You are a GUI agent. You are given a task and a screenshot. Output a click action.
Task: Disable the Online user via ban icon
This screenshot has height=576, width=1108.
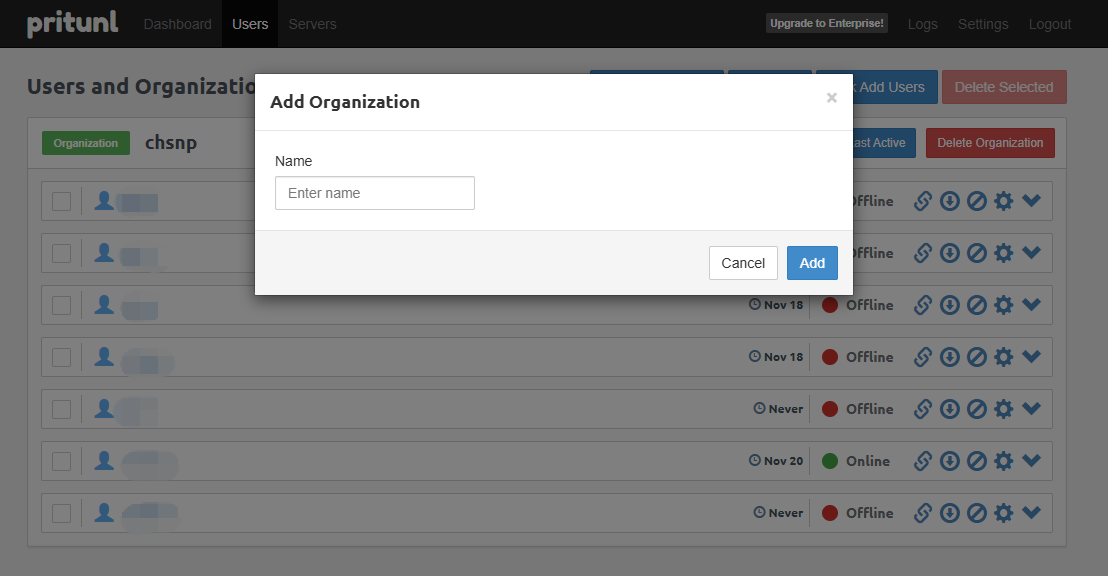977,461
